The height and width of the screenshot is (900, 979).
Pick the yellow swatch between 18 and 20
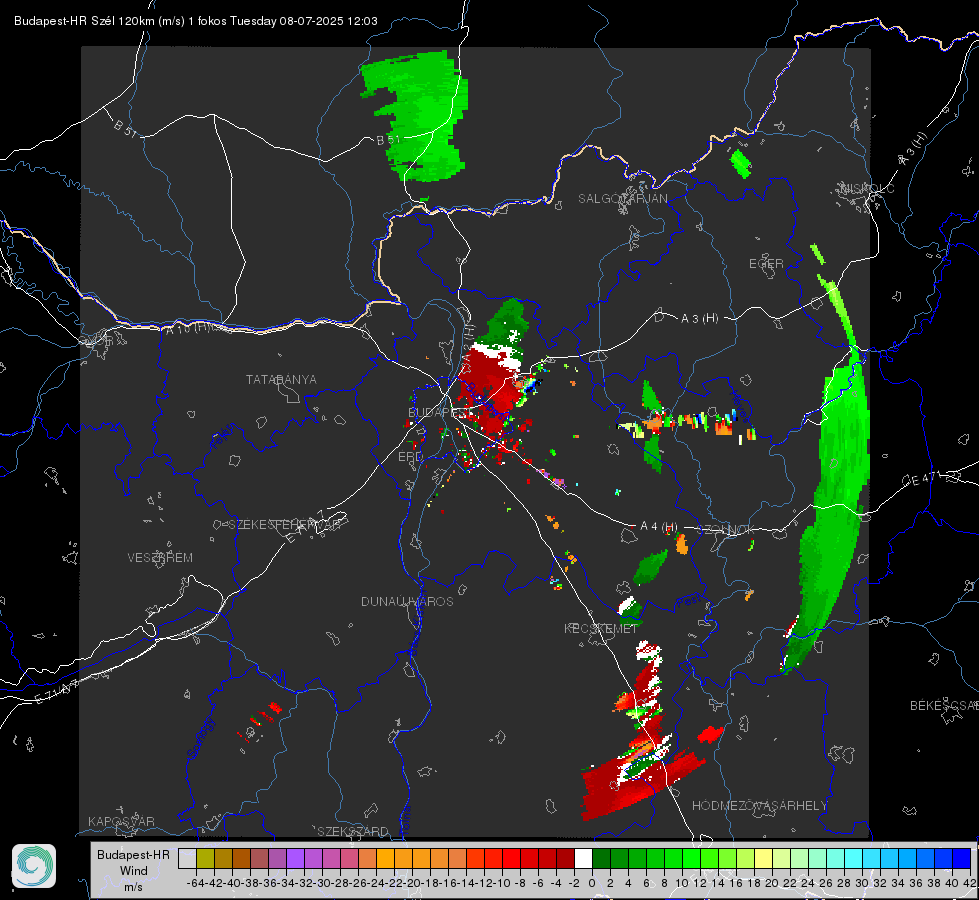(764, 858)
